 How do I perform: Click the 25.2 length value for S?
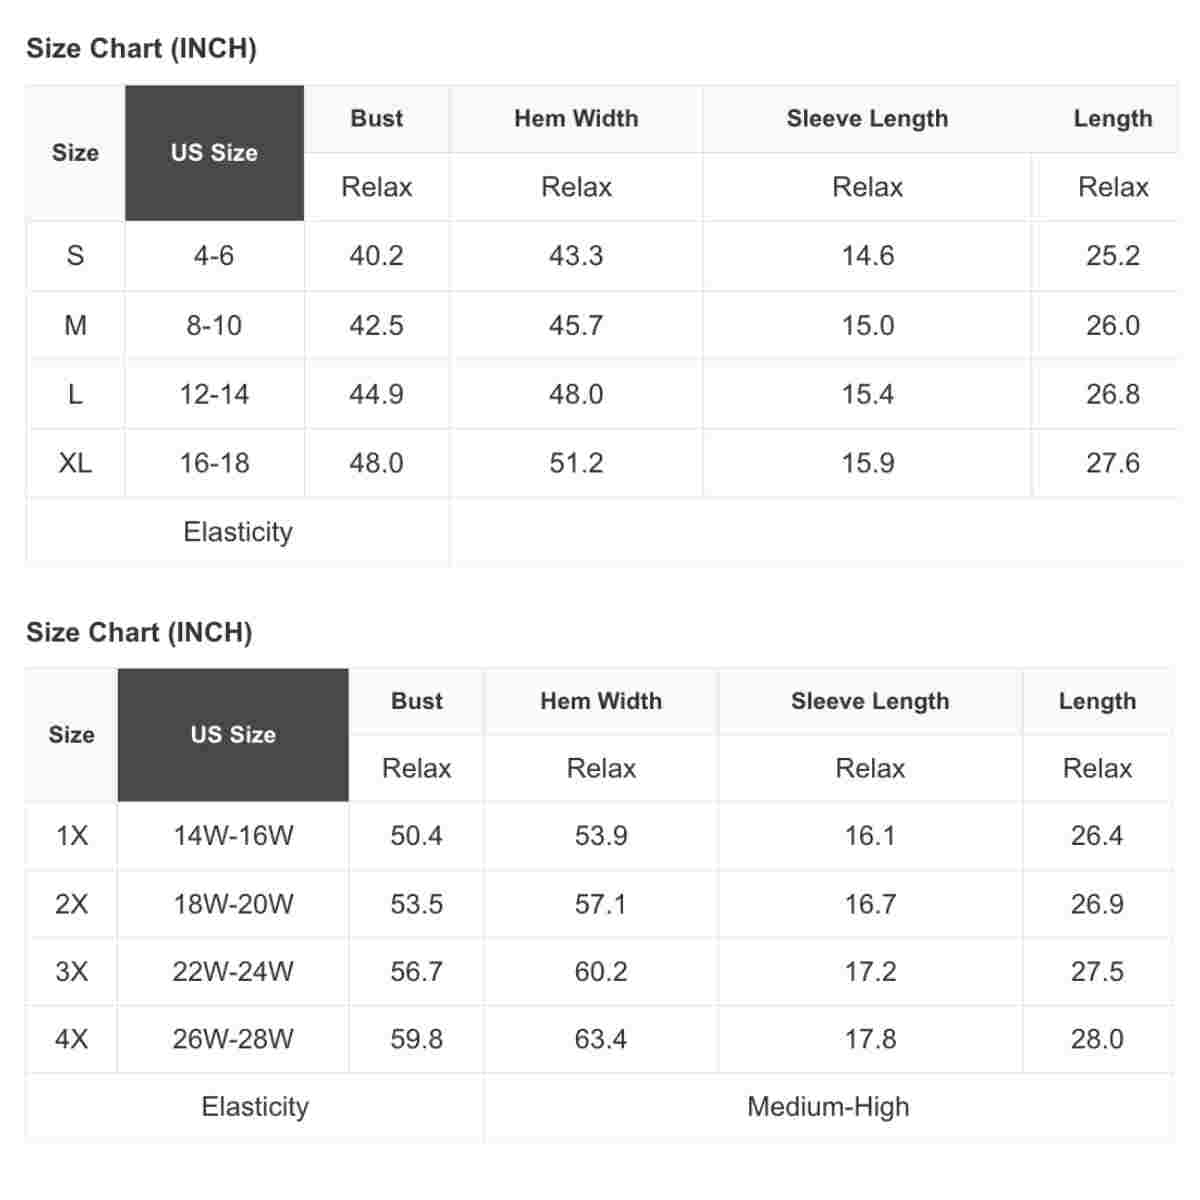click(1112, 256)
